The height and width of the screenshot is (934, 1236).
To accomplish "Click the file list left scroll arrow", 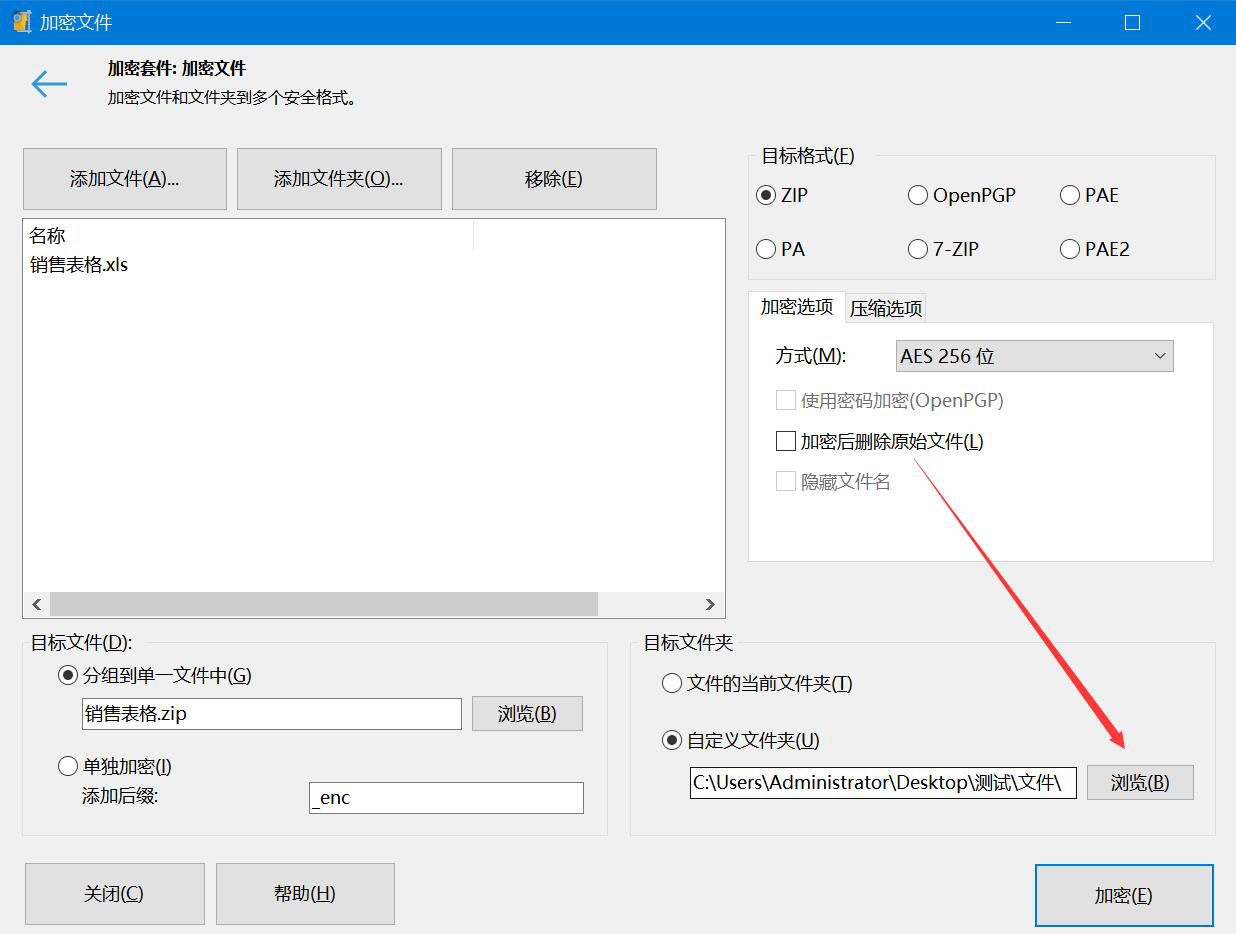I will 37,604.
